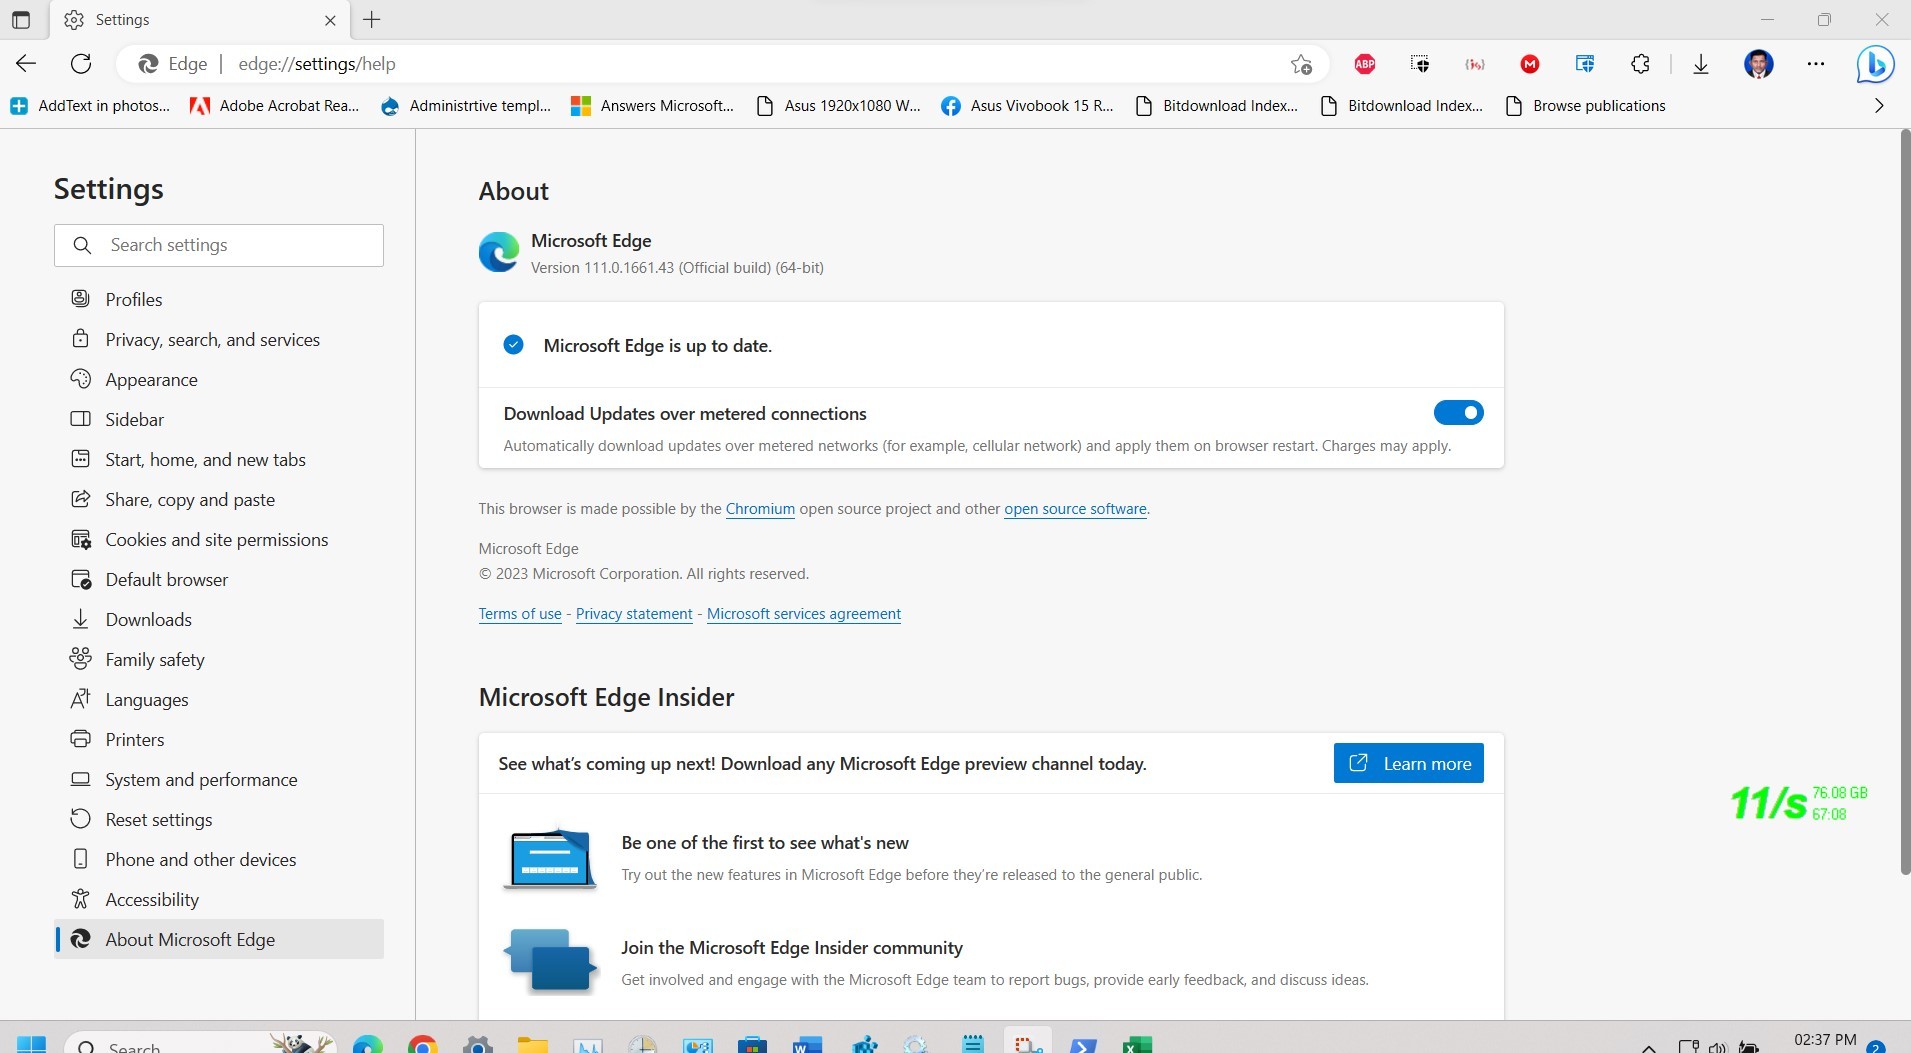Image resolution: width=1911 pixels, height=1053 pixels.
Task: Open AddText in photos bookmark
Action: tap(90, 106)
